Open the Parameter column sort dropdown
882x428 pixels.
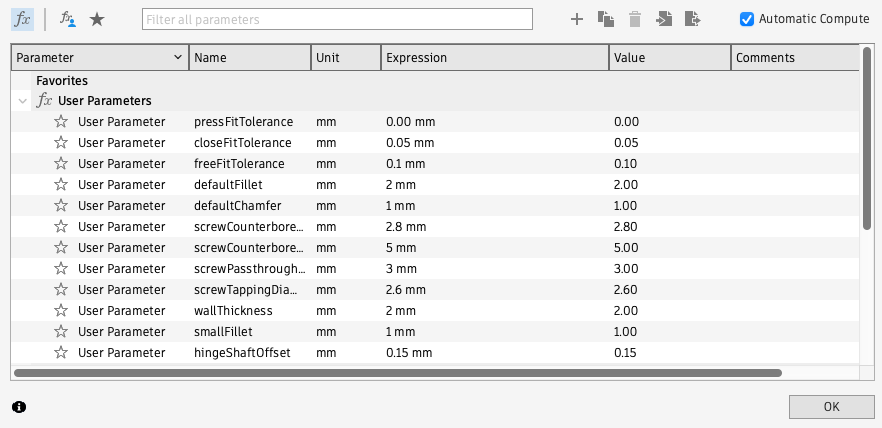point(178,57)
